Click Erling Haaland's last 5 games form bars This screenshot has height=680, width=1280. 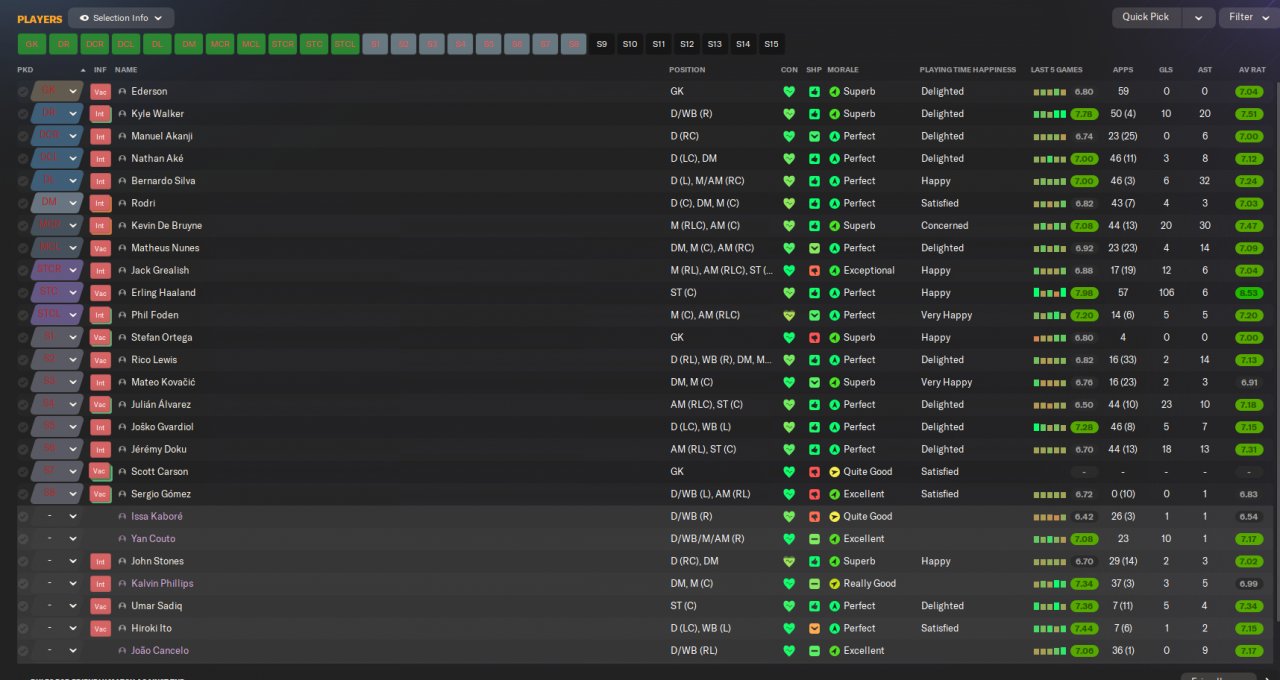pos(1049,293)
